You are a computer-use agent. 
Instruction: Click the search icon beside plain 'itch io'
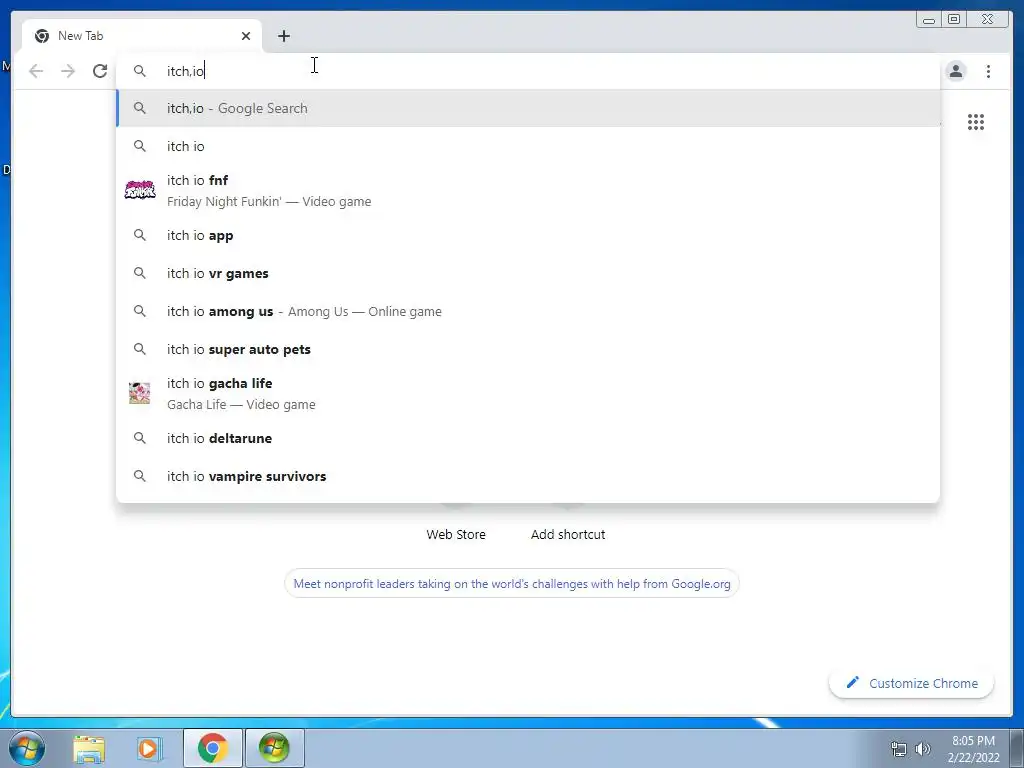click(140, 146)
